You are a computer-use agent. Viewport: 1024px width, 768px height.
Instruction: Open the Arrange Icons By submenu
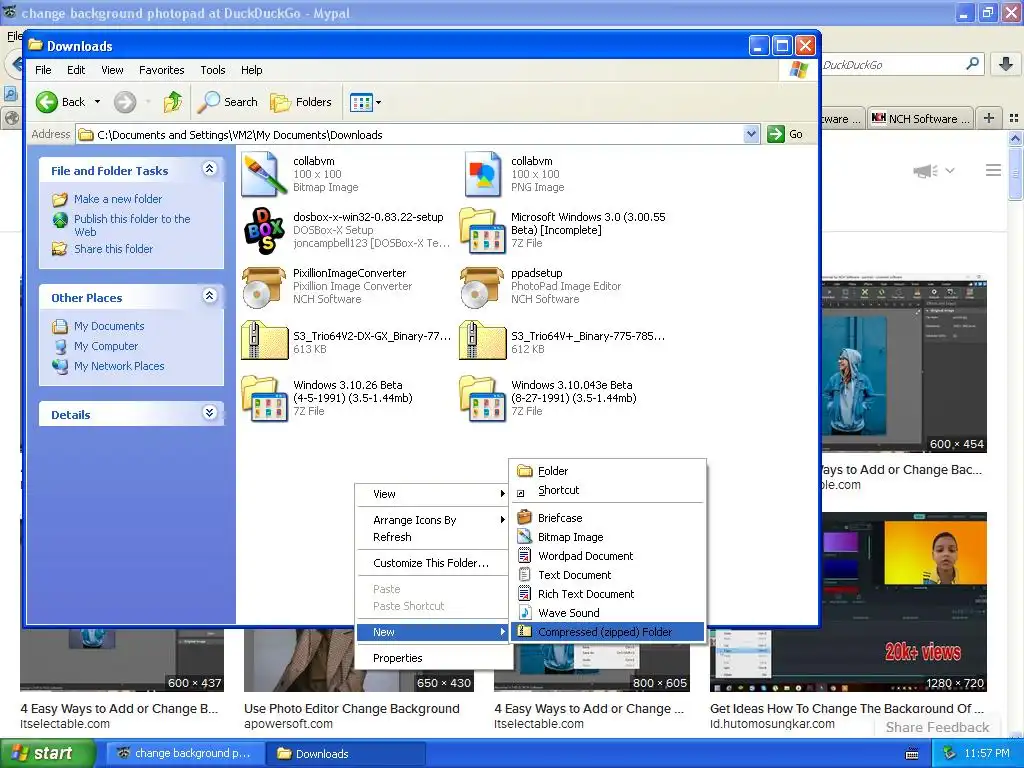[432, 520]
